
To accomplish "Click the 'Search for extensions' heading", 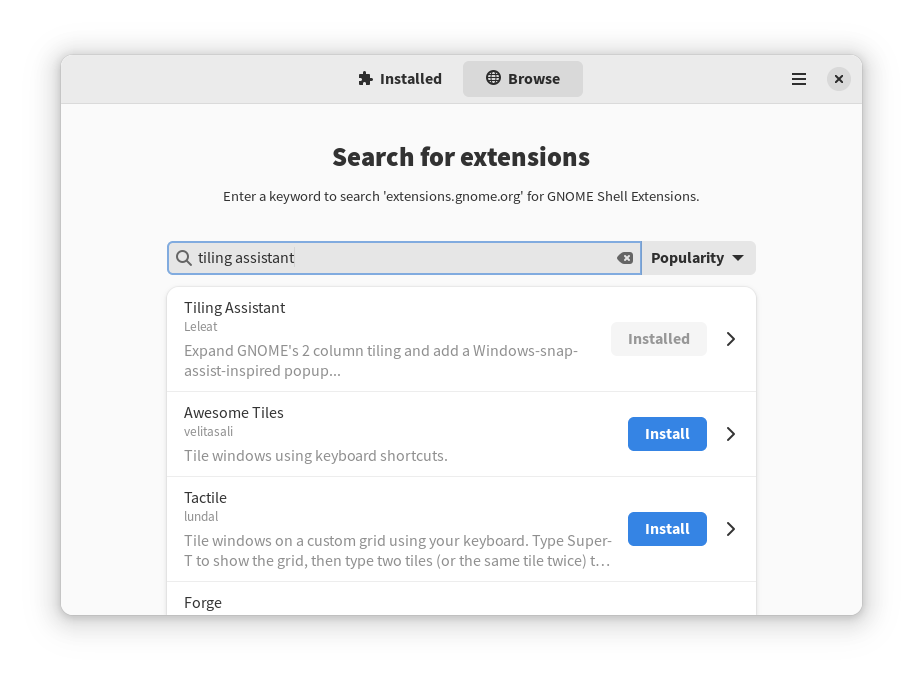I will coord(461,158).
